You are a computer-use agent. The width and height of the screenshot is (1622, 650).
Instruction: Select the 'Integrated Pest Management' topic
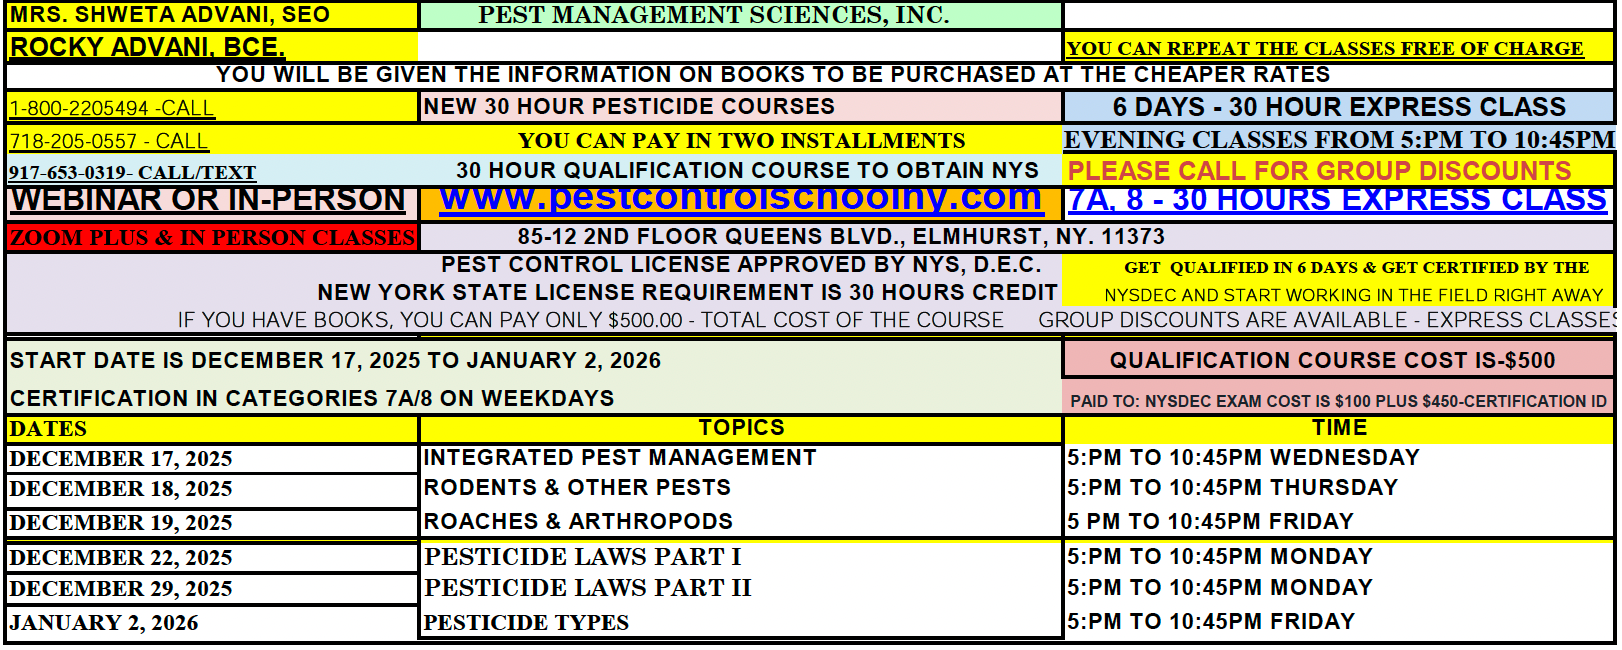pos(620,457)
